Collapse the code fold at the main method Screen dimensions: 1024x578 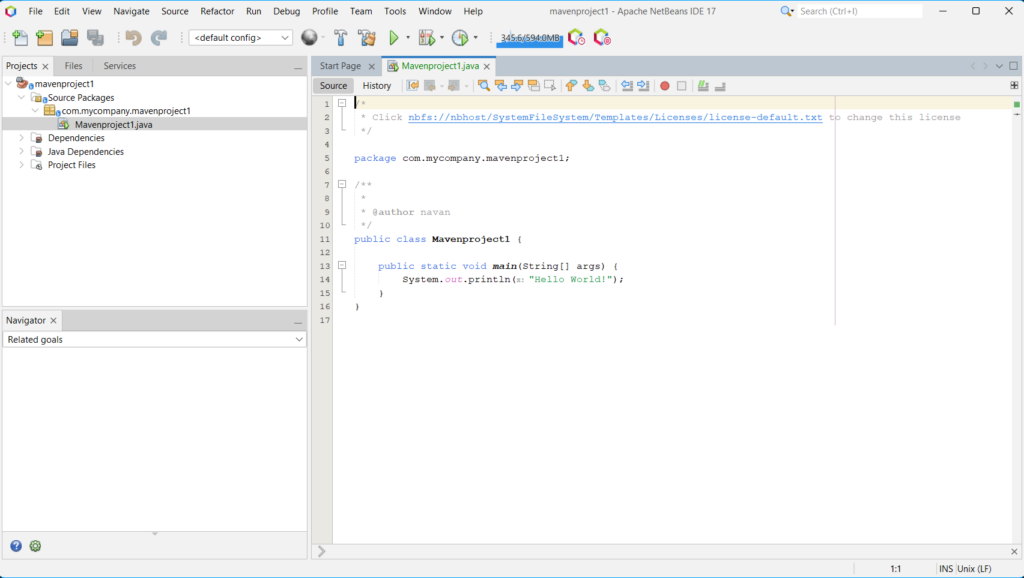coord(341,266)
